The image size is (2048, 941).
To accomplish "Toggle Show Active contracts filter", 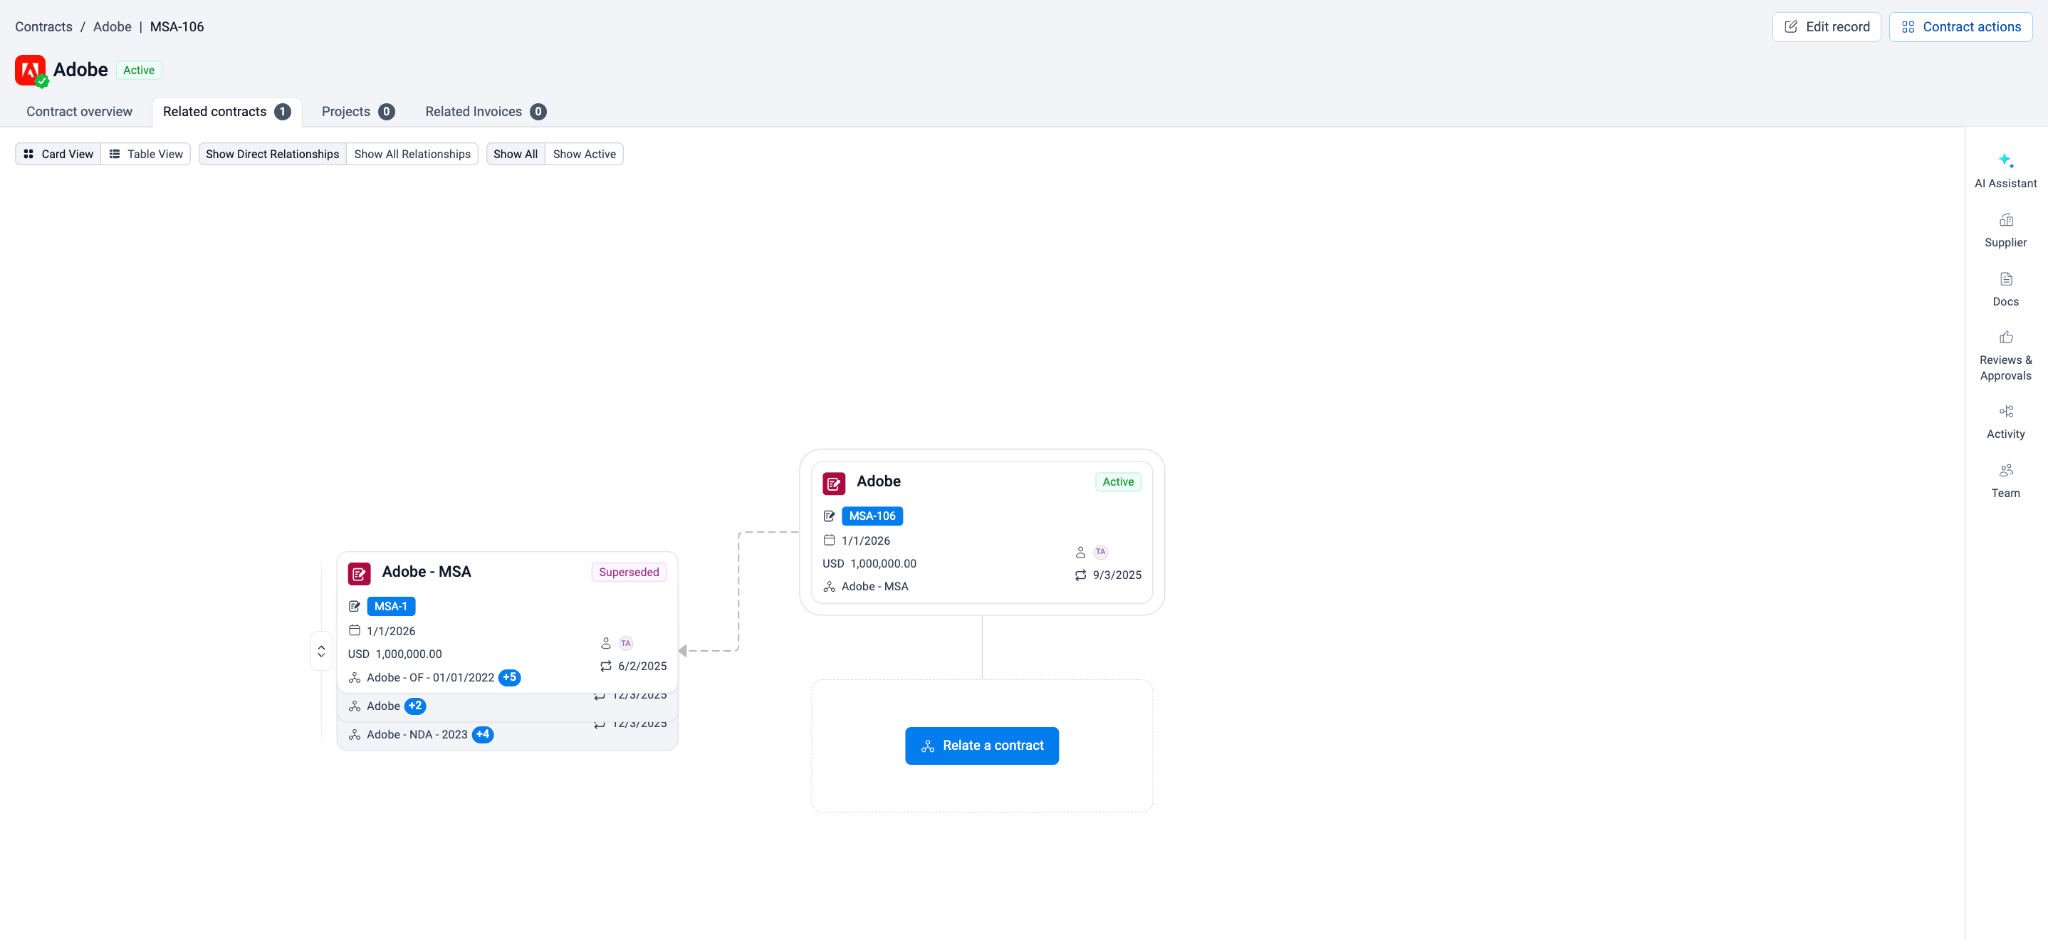I will pyautogui.click(x=584, y=154).
